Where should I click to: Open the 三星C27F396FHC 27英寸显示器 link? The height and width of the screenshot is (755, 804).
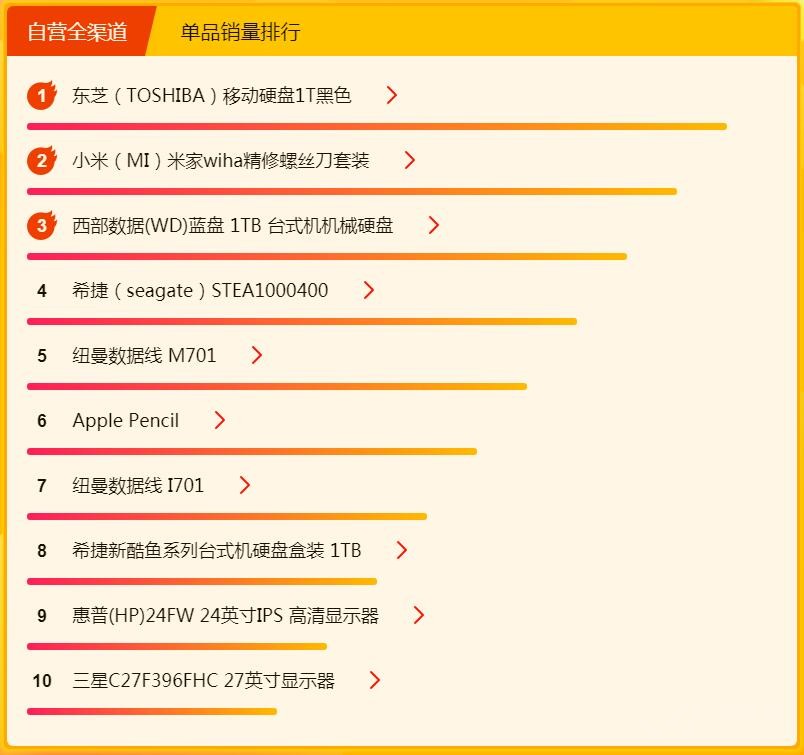pos(204,681)
